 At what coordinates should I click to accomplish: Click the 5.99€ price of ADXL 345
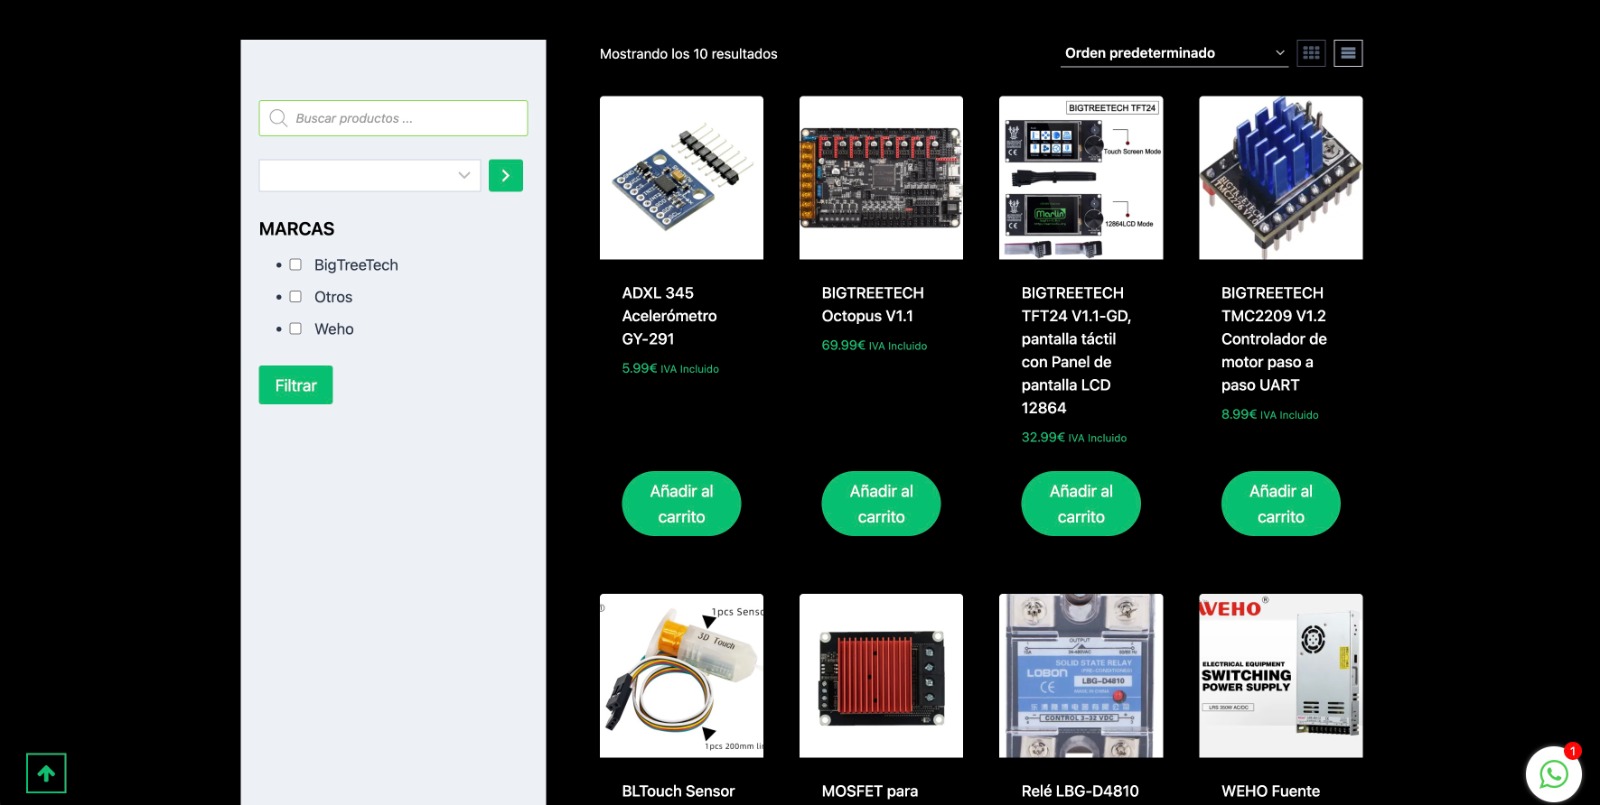[640, 368]
